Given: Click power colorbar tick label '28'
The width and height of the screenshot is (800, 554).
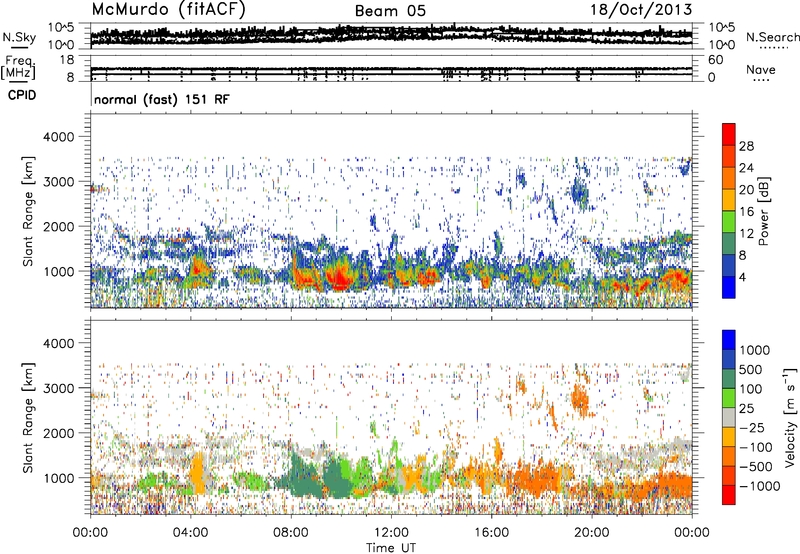Looking at the screenshot, I should (x=746, y=146).
